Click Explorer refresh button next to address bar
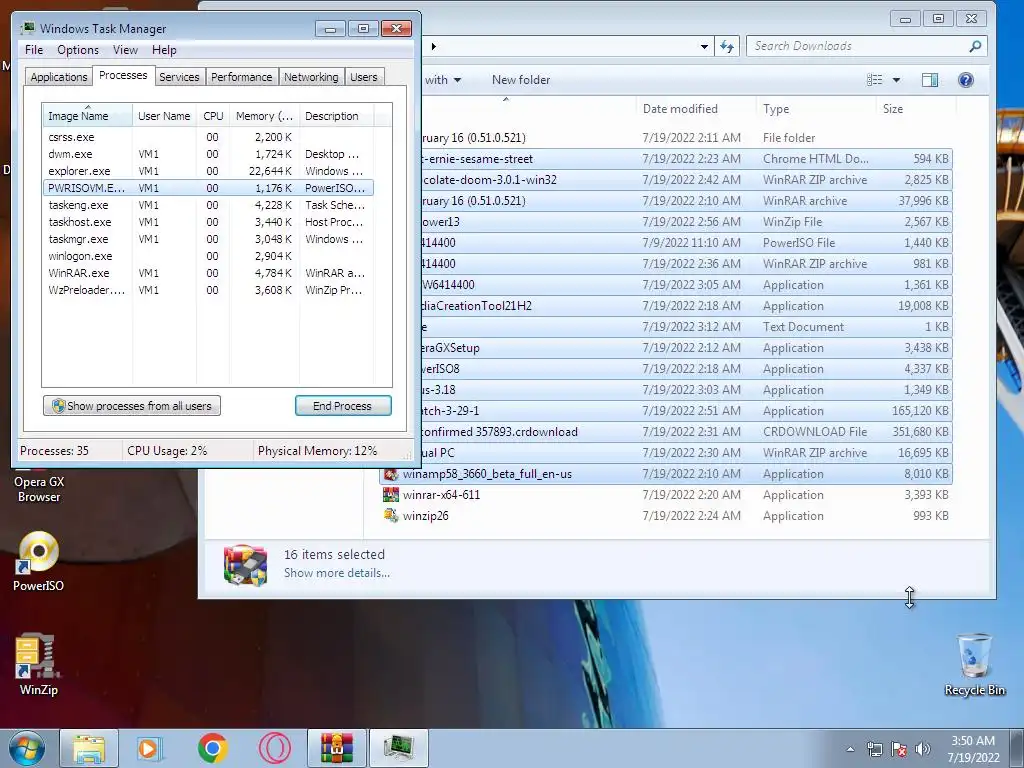Screen dimensions: 1024x768 [x=727, y=46]
